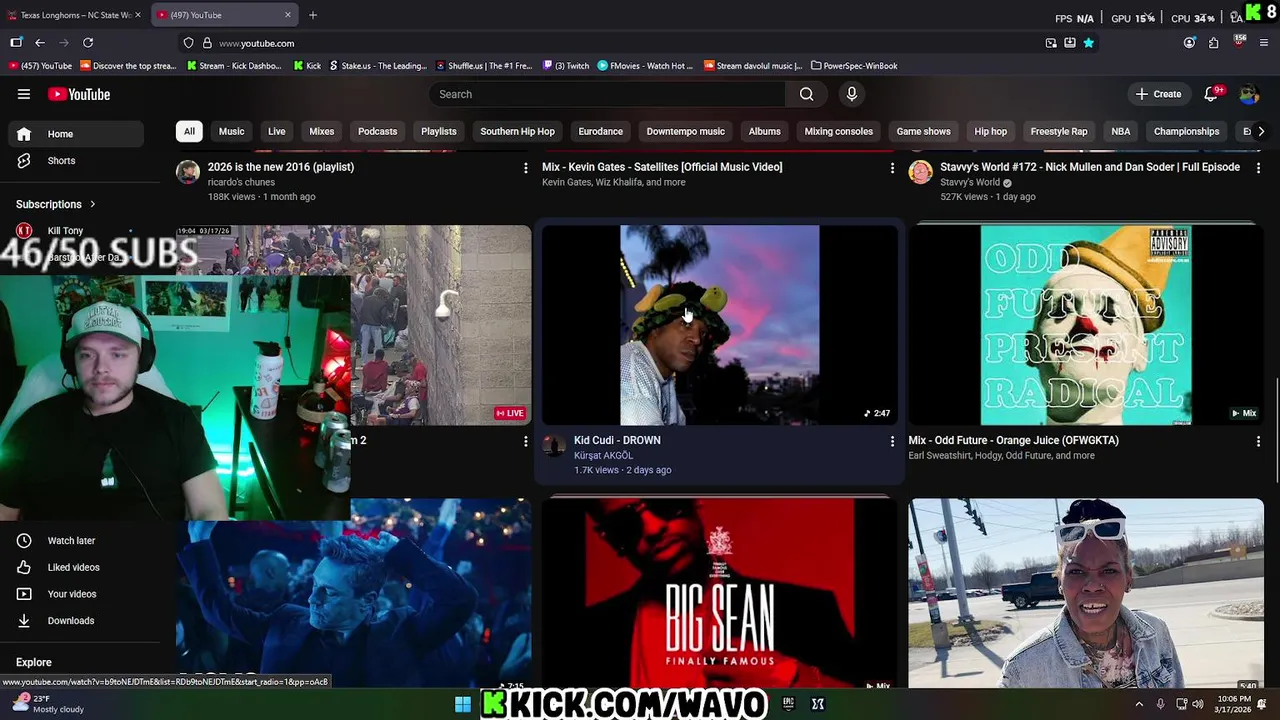This screenshot has height=720, width=1280.
Task: Open the (3) Twitch bookmark
Action: (x=566, y=66)
